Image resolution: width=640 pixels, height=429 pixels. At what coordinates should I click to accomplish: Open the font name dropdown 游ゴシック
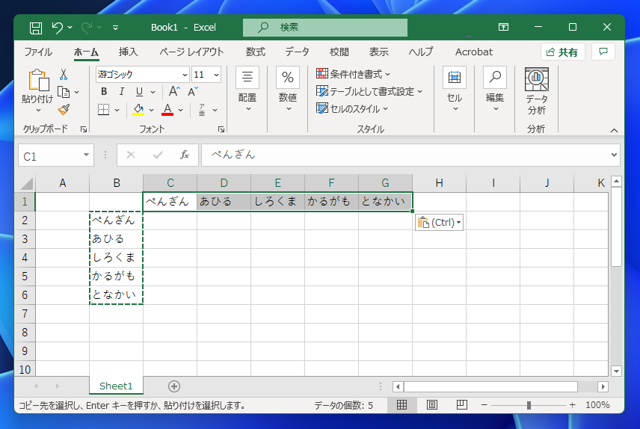click(184, 75)
